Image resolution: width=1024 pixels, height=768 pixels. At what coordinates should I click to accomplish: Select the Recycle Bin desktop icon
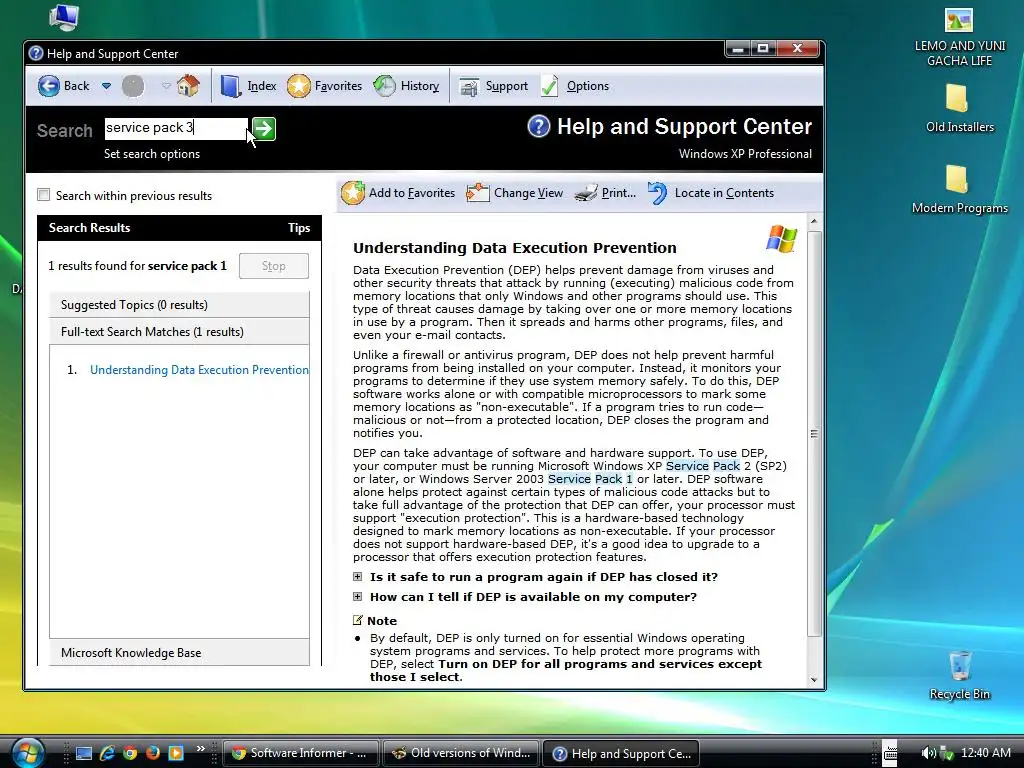(x=959, y=675)
